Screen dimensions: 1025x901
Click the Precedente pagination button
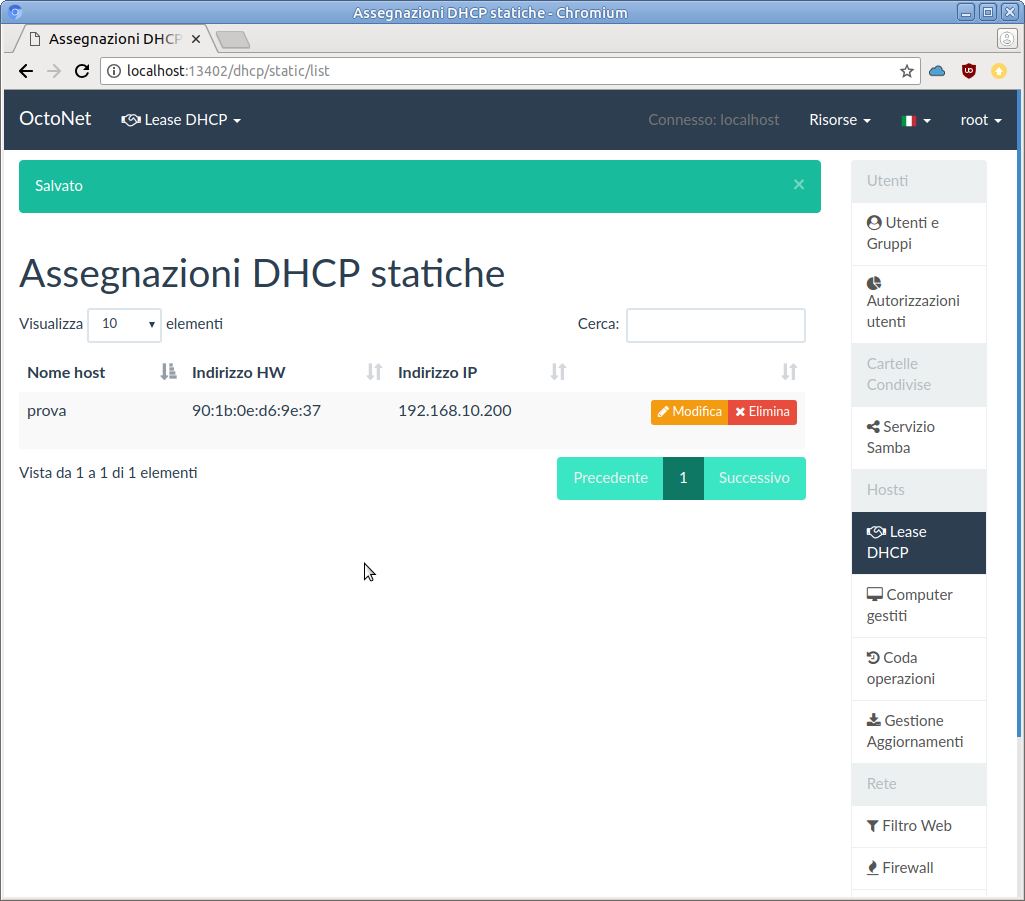[610, 478]
